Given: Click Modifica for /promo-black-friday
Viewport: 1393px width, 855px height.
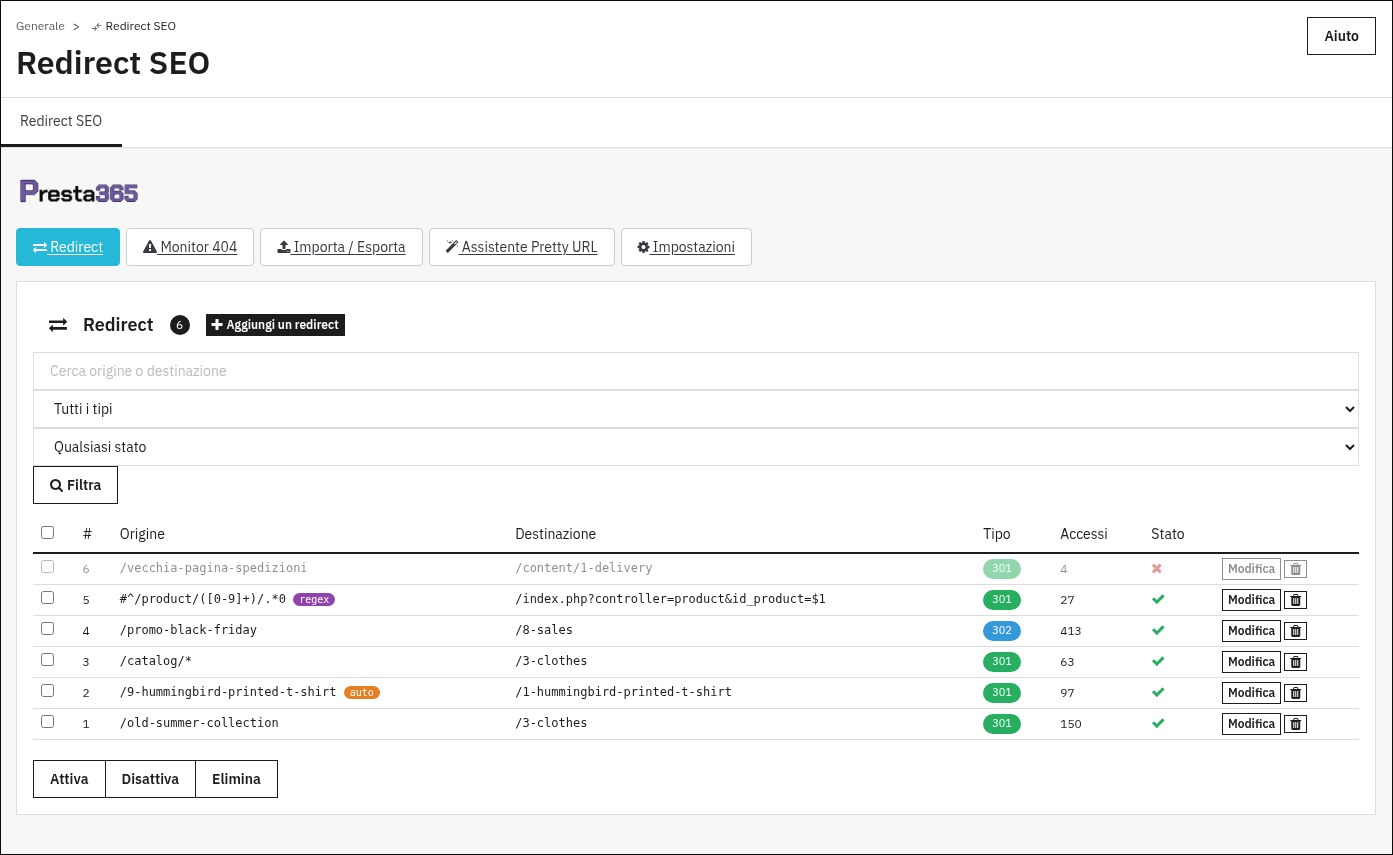Looking at the screenshot, I should click(1251, 631).
